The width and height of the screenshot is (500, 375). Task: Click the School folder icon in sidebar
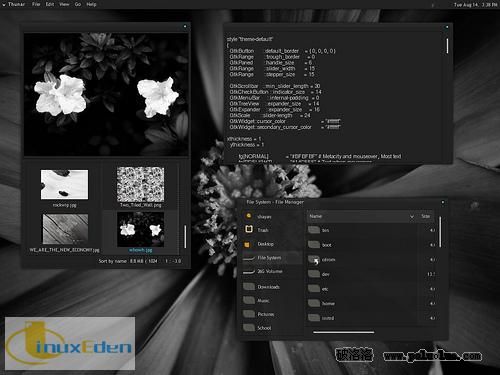coord(249,328)
